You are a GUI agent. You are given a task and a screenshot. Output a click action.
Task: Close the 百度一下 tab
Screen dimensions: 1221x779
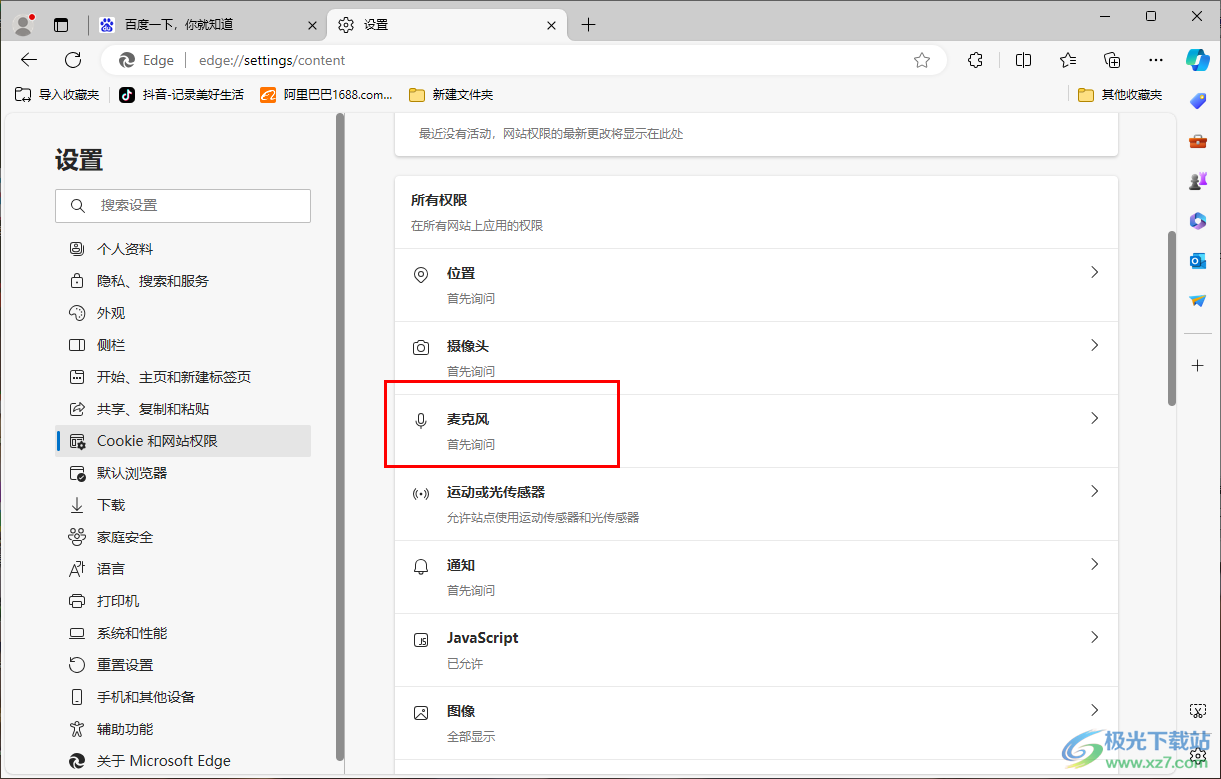(x=312, y=25)
